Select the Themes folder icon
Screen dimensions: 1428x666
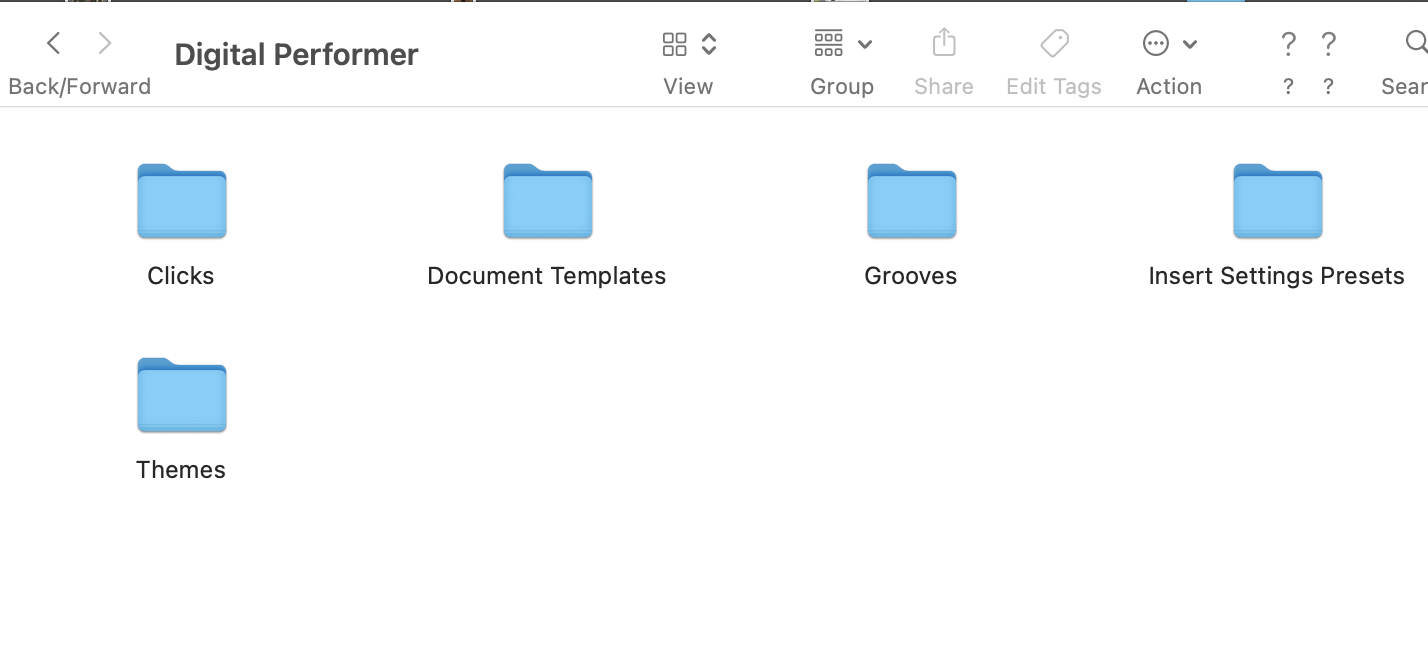tap(182, 395)
